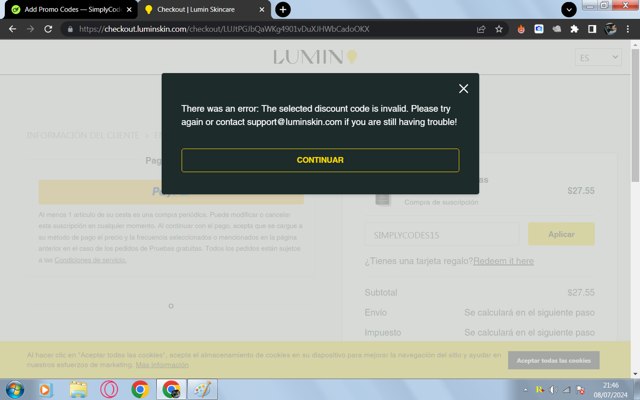
Task: Open the first Chrome taskbar icon
Action: (140, 389)
